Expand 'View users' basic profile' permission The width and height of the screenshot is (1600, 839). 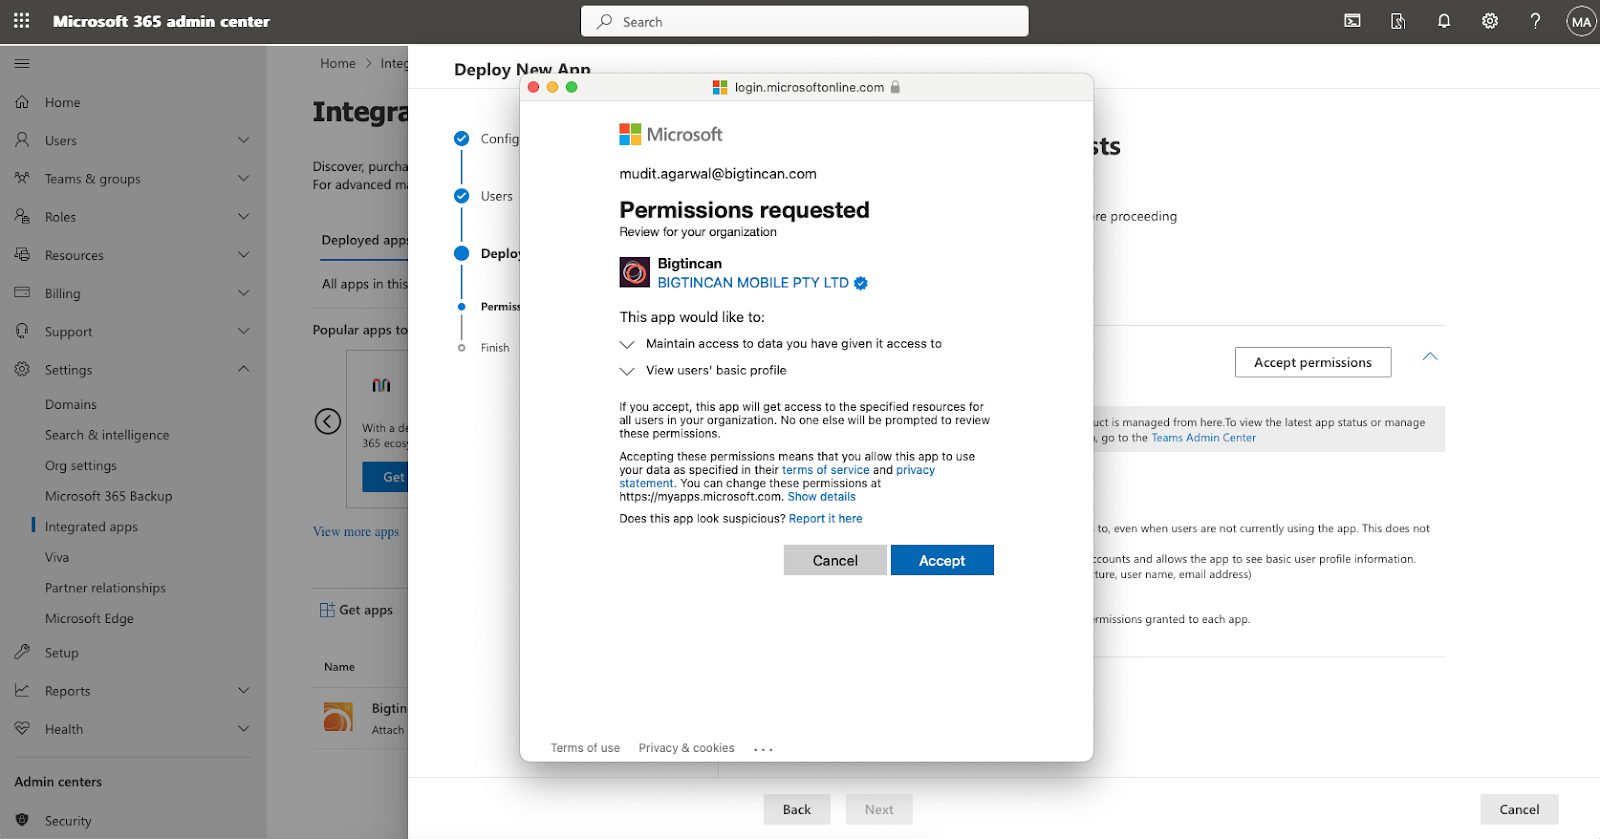[x=627, y=371]
